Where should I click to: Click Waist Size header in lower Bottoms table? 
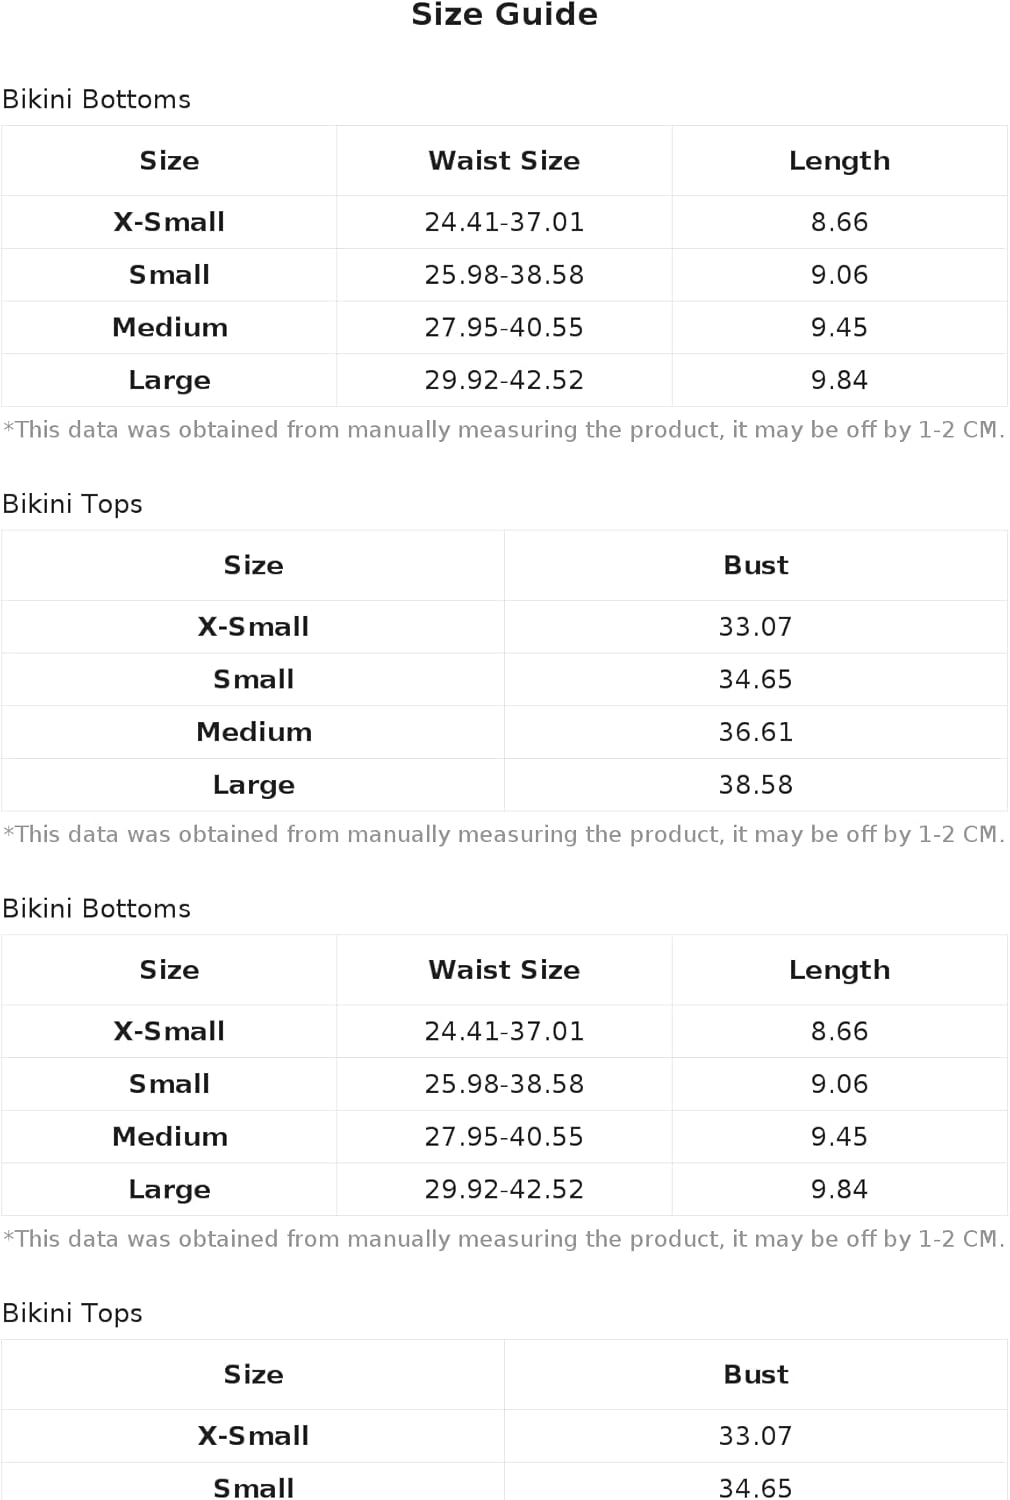504,970
